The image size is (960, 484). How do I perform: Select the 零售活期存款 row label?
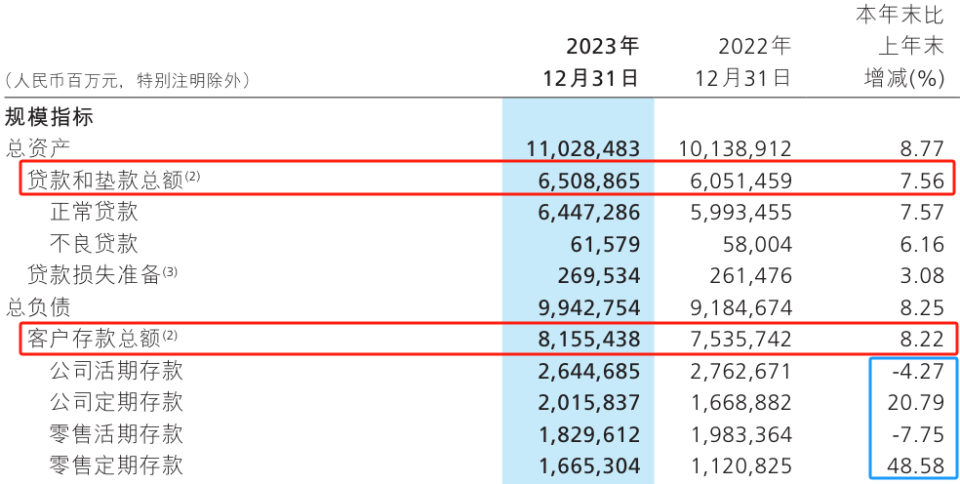[116, 434]
